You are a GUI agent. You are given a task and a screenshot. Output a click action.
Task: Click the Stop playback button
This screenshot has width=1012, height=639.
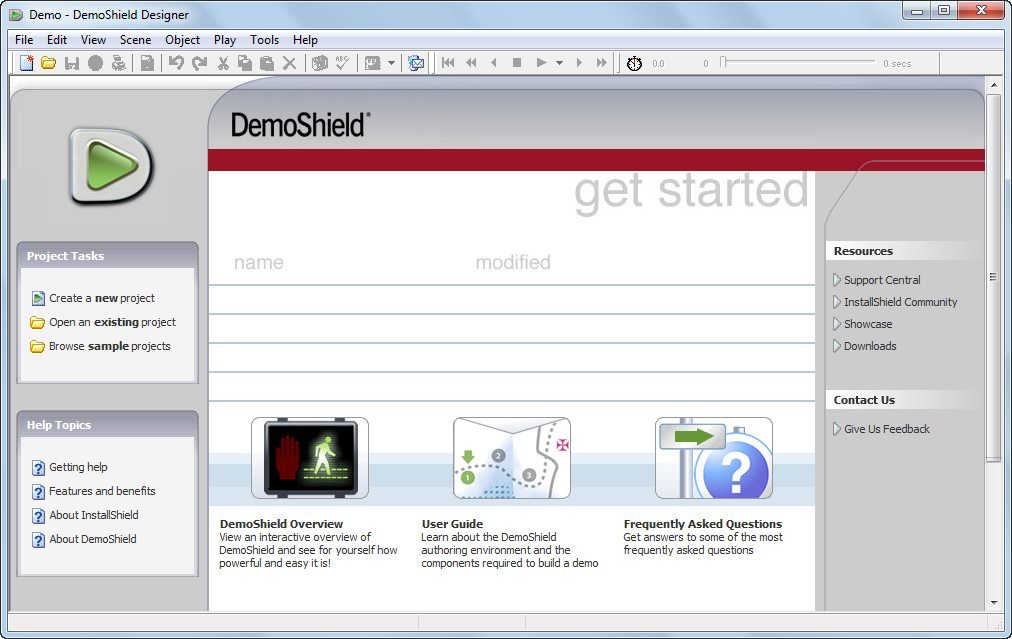pos(517,63)
